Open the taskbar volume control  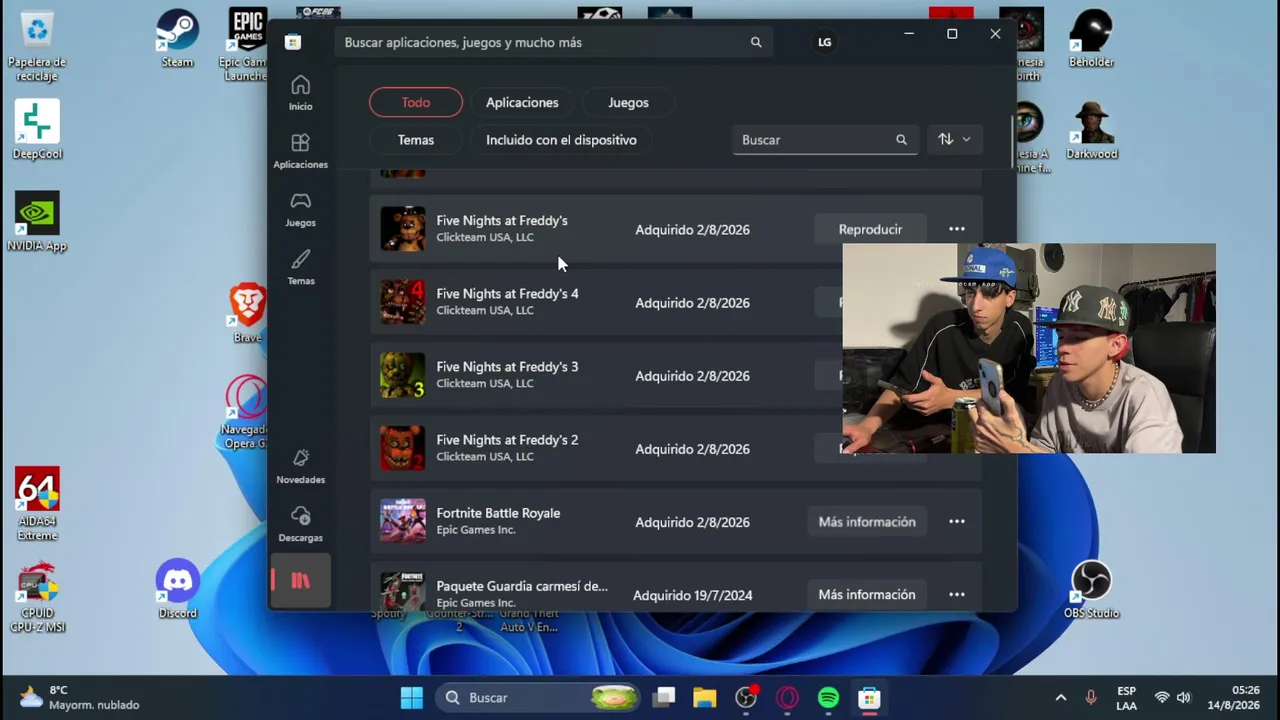[1184, 698]
